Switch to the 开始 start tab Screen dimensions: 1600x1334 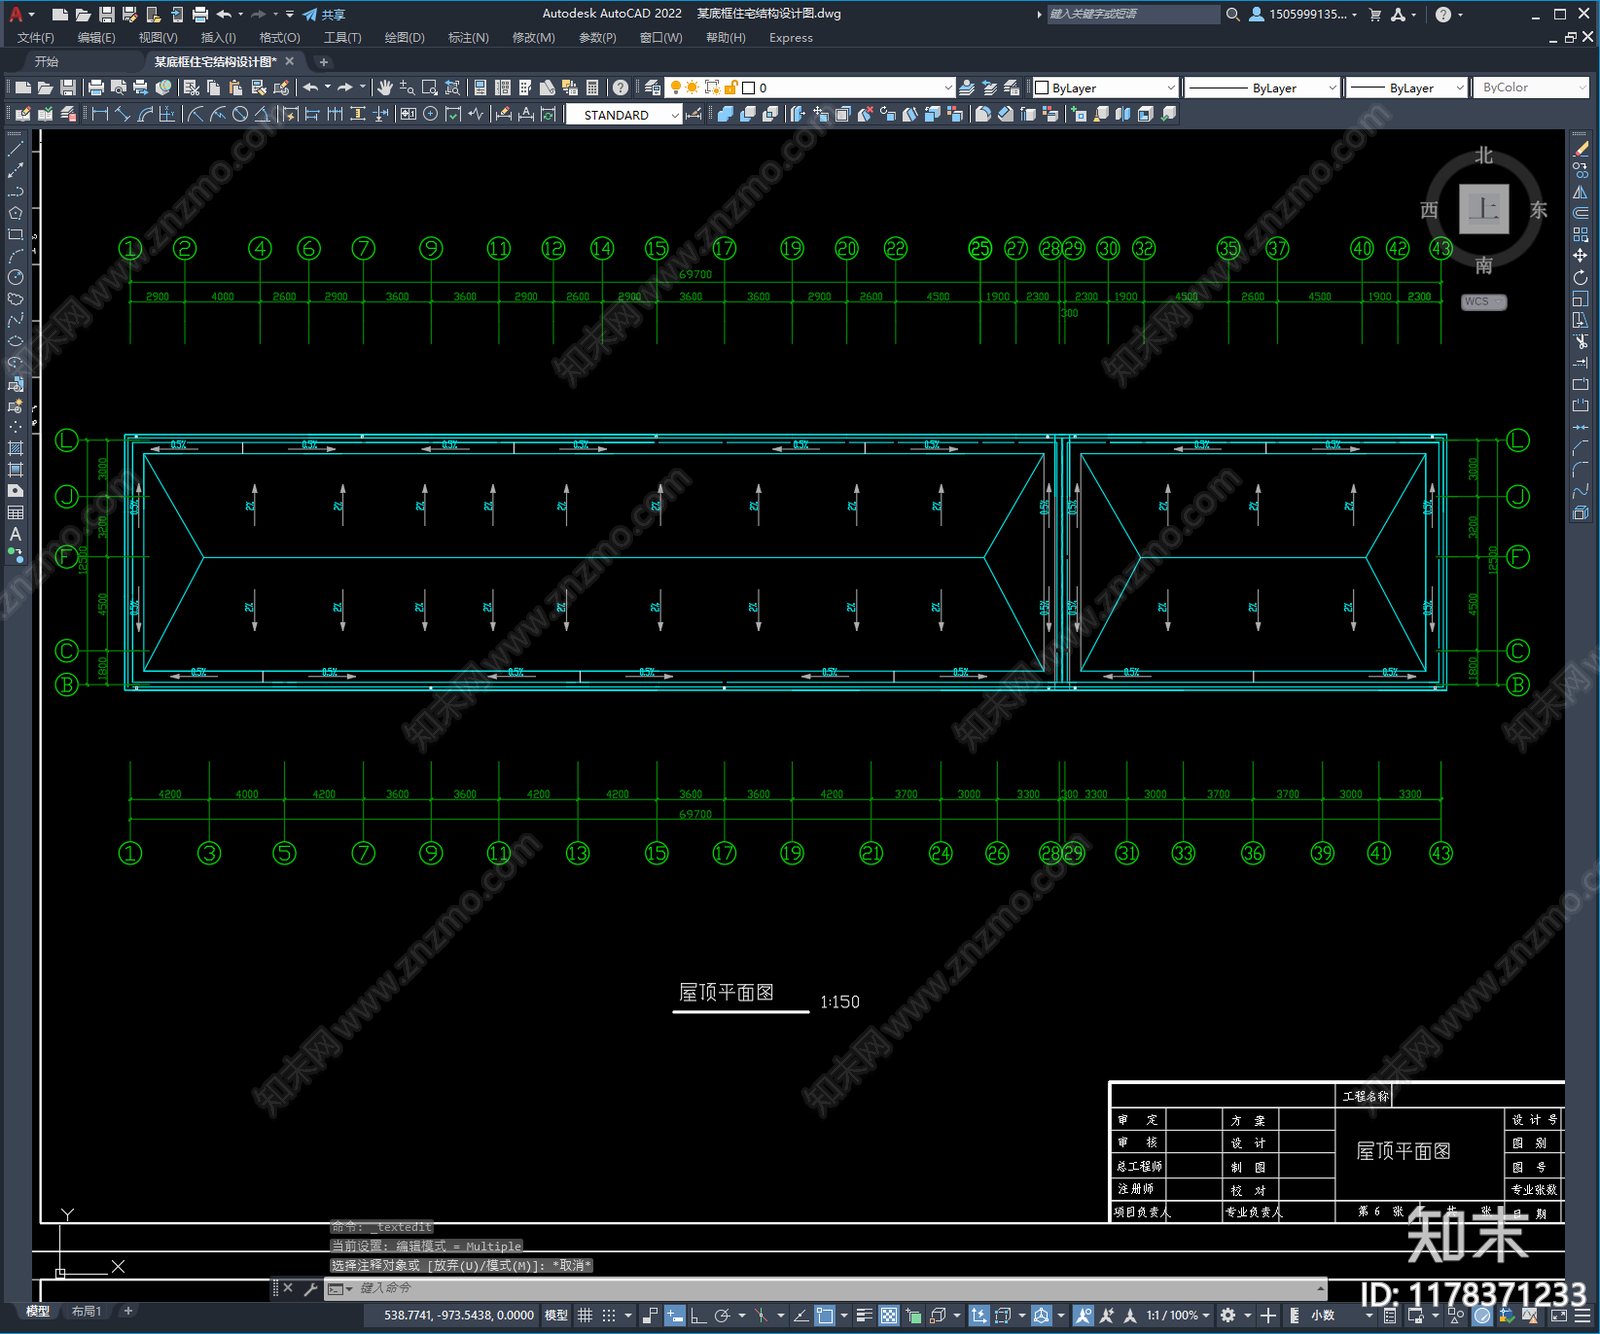[x=47, y=62]
